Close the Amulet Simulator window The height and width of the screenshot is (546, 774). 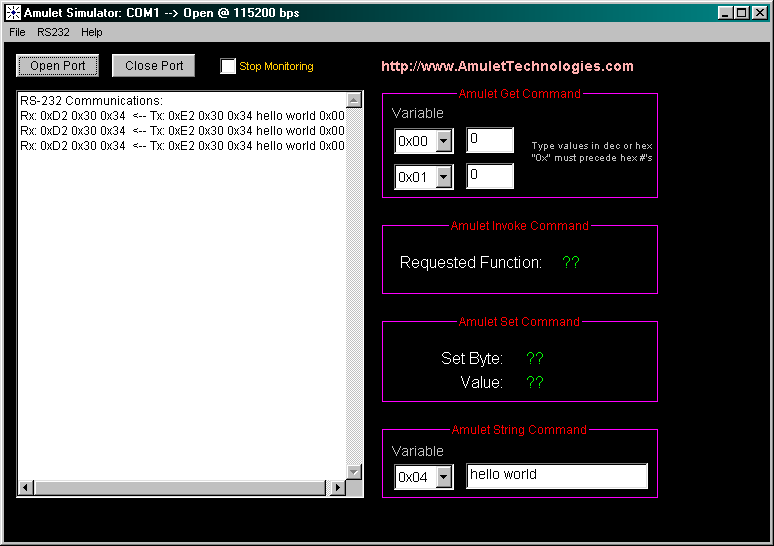759,13
